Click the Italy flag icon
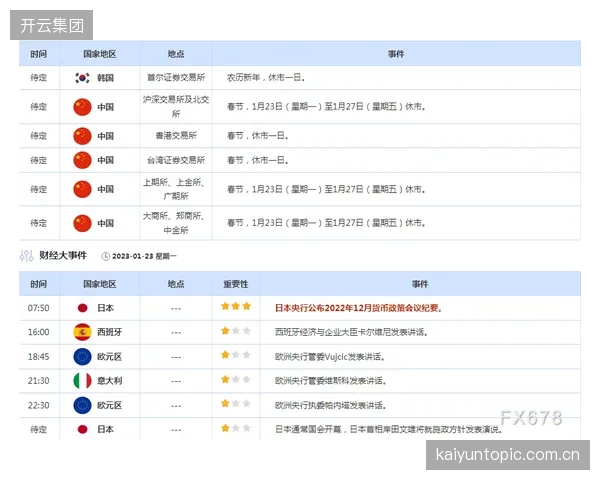This screenshot has height=480, width=600. [x=82, y=380]
